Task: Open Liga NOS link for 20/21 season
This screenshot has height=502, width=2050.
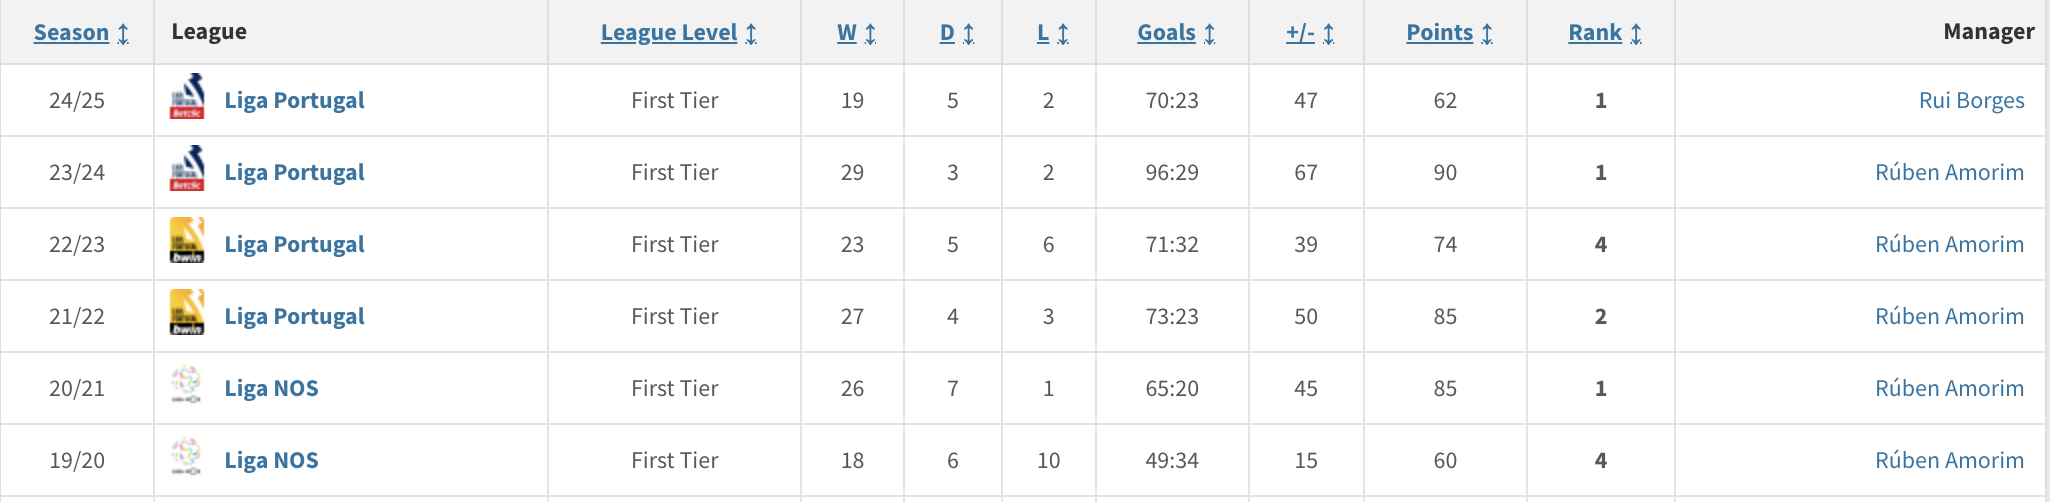Action: click(271, 388)
